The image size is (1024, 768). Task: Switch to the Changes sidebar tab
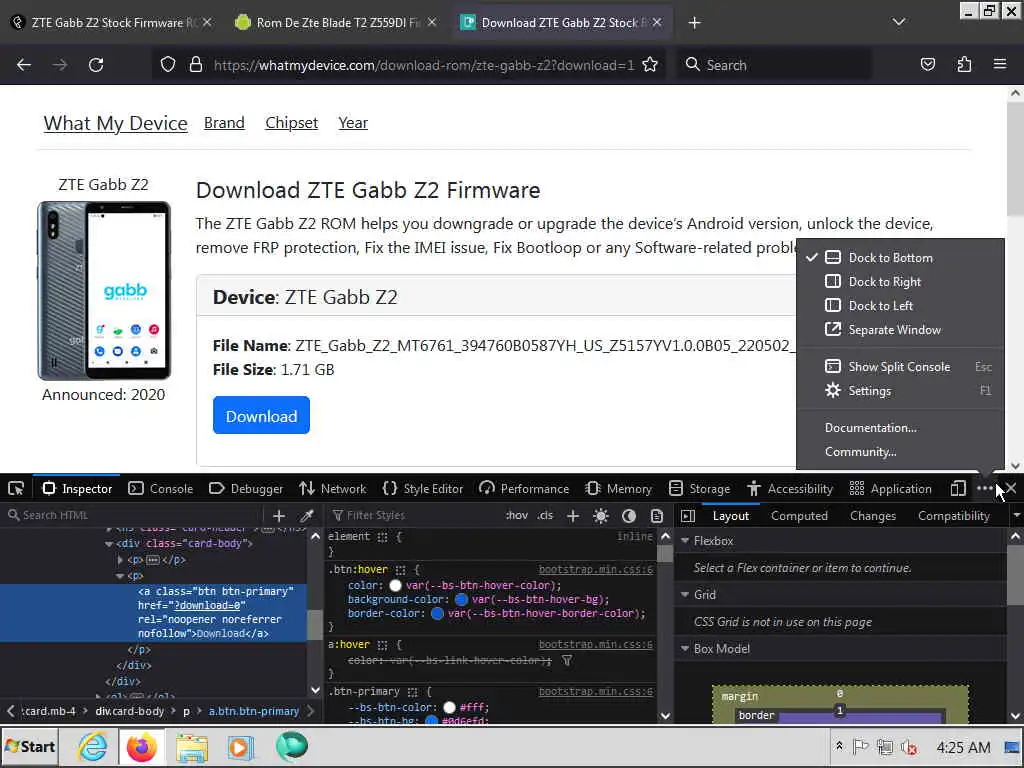(872, 515)
